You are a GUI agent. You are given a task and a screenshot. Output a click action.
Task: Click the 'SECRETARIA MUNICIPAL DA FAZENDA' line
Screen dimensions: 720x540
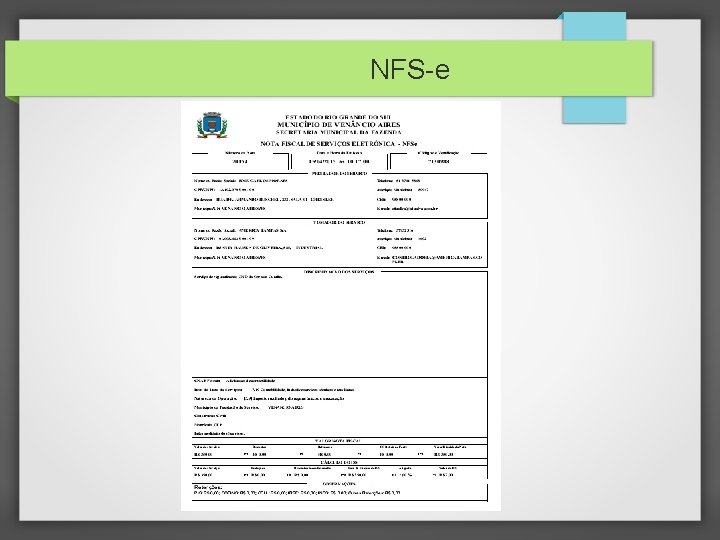click(x=339, y=132)
